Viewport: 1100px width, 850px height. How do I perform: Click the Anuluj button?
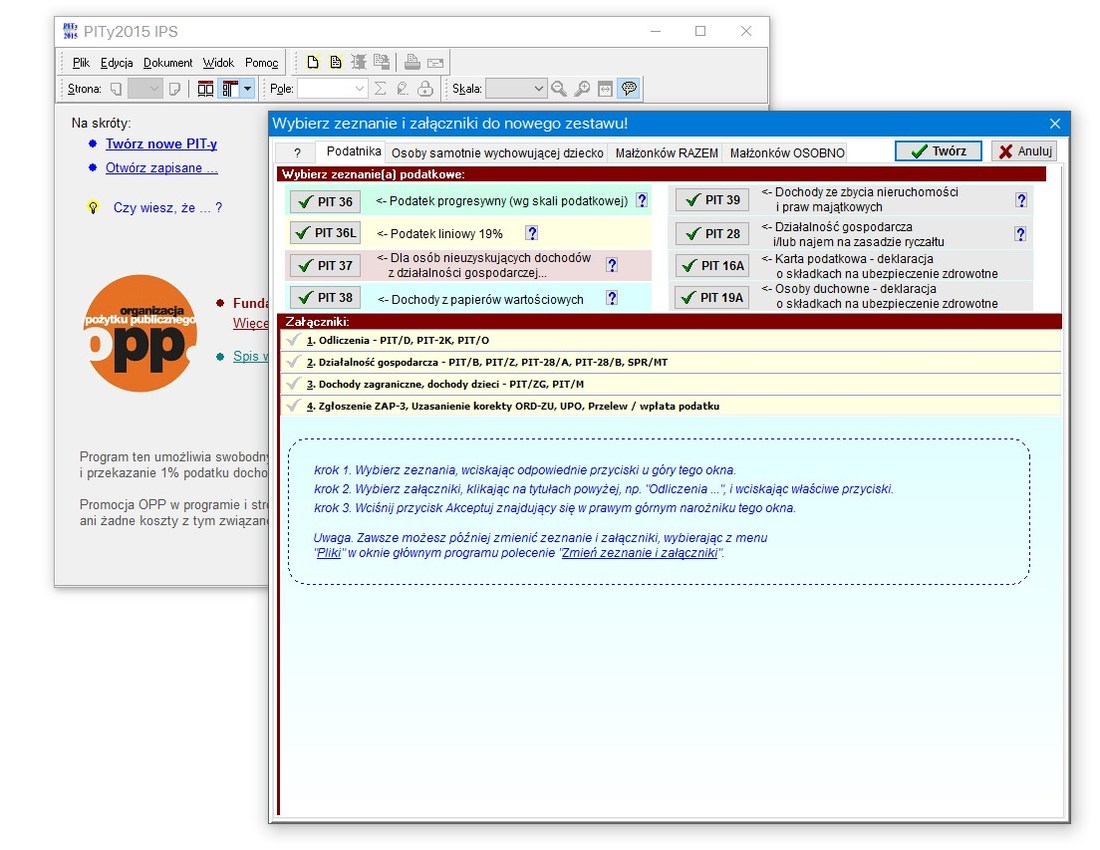coord(1024,151)
